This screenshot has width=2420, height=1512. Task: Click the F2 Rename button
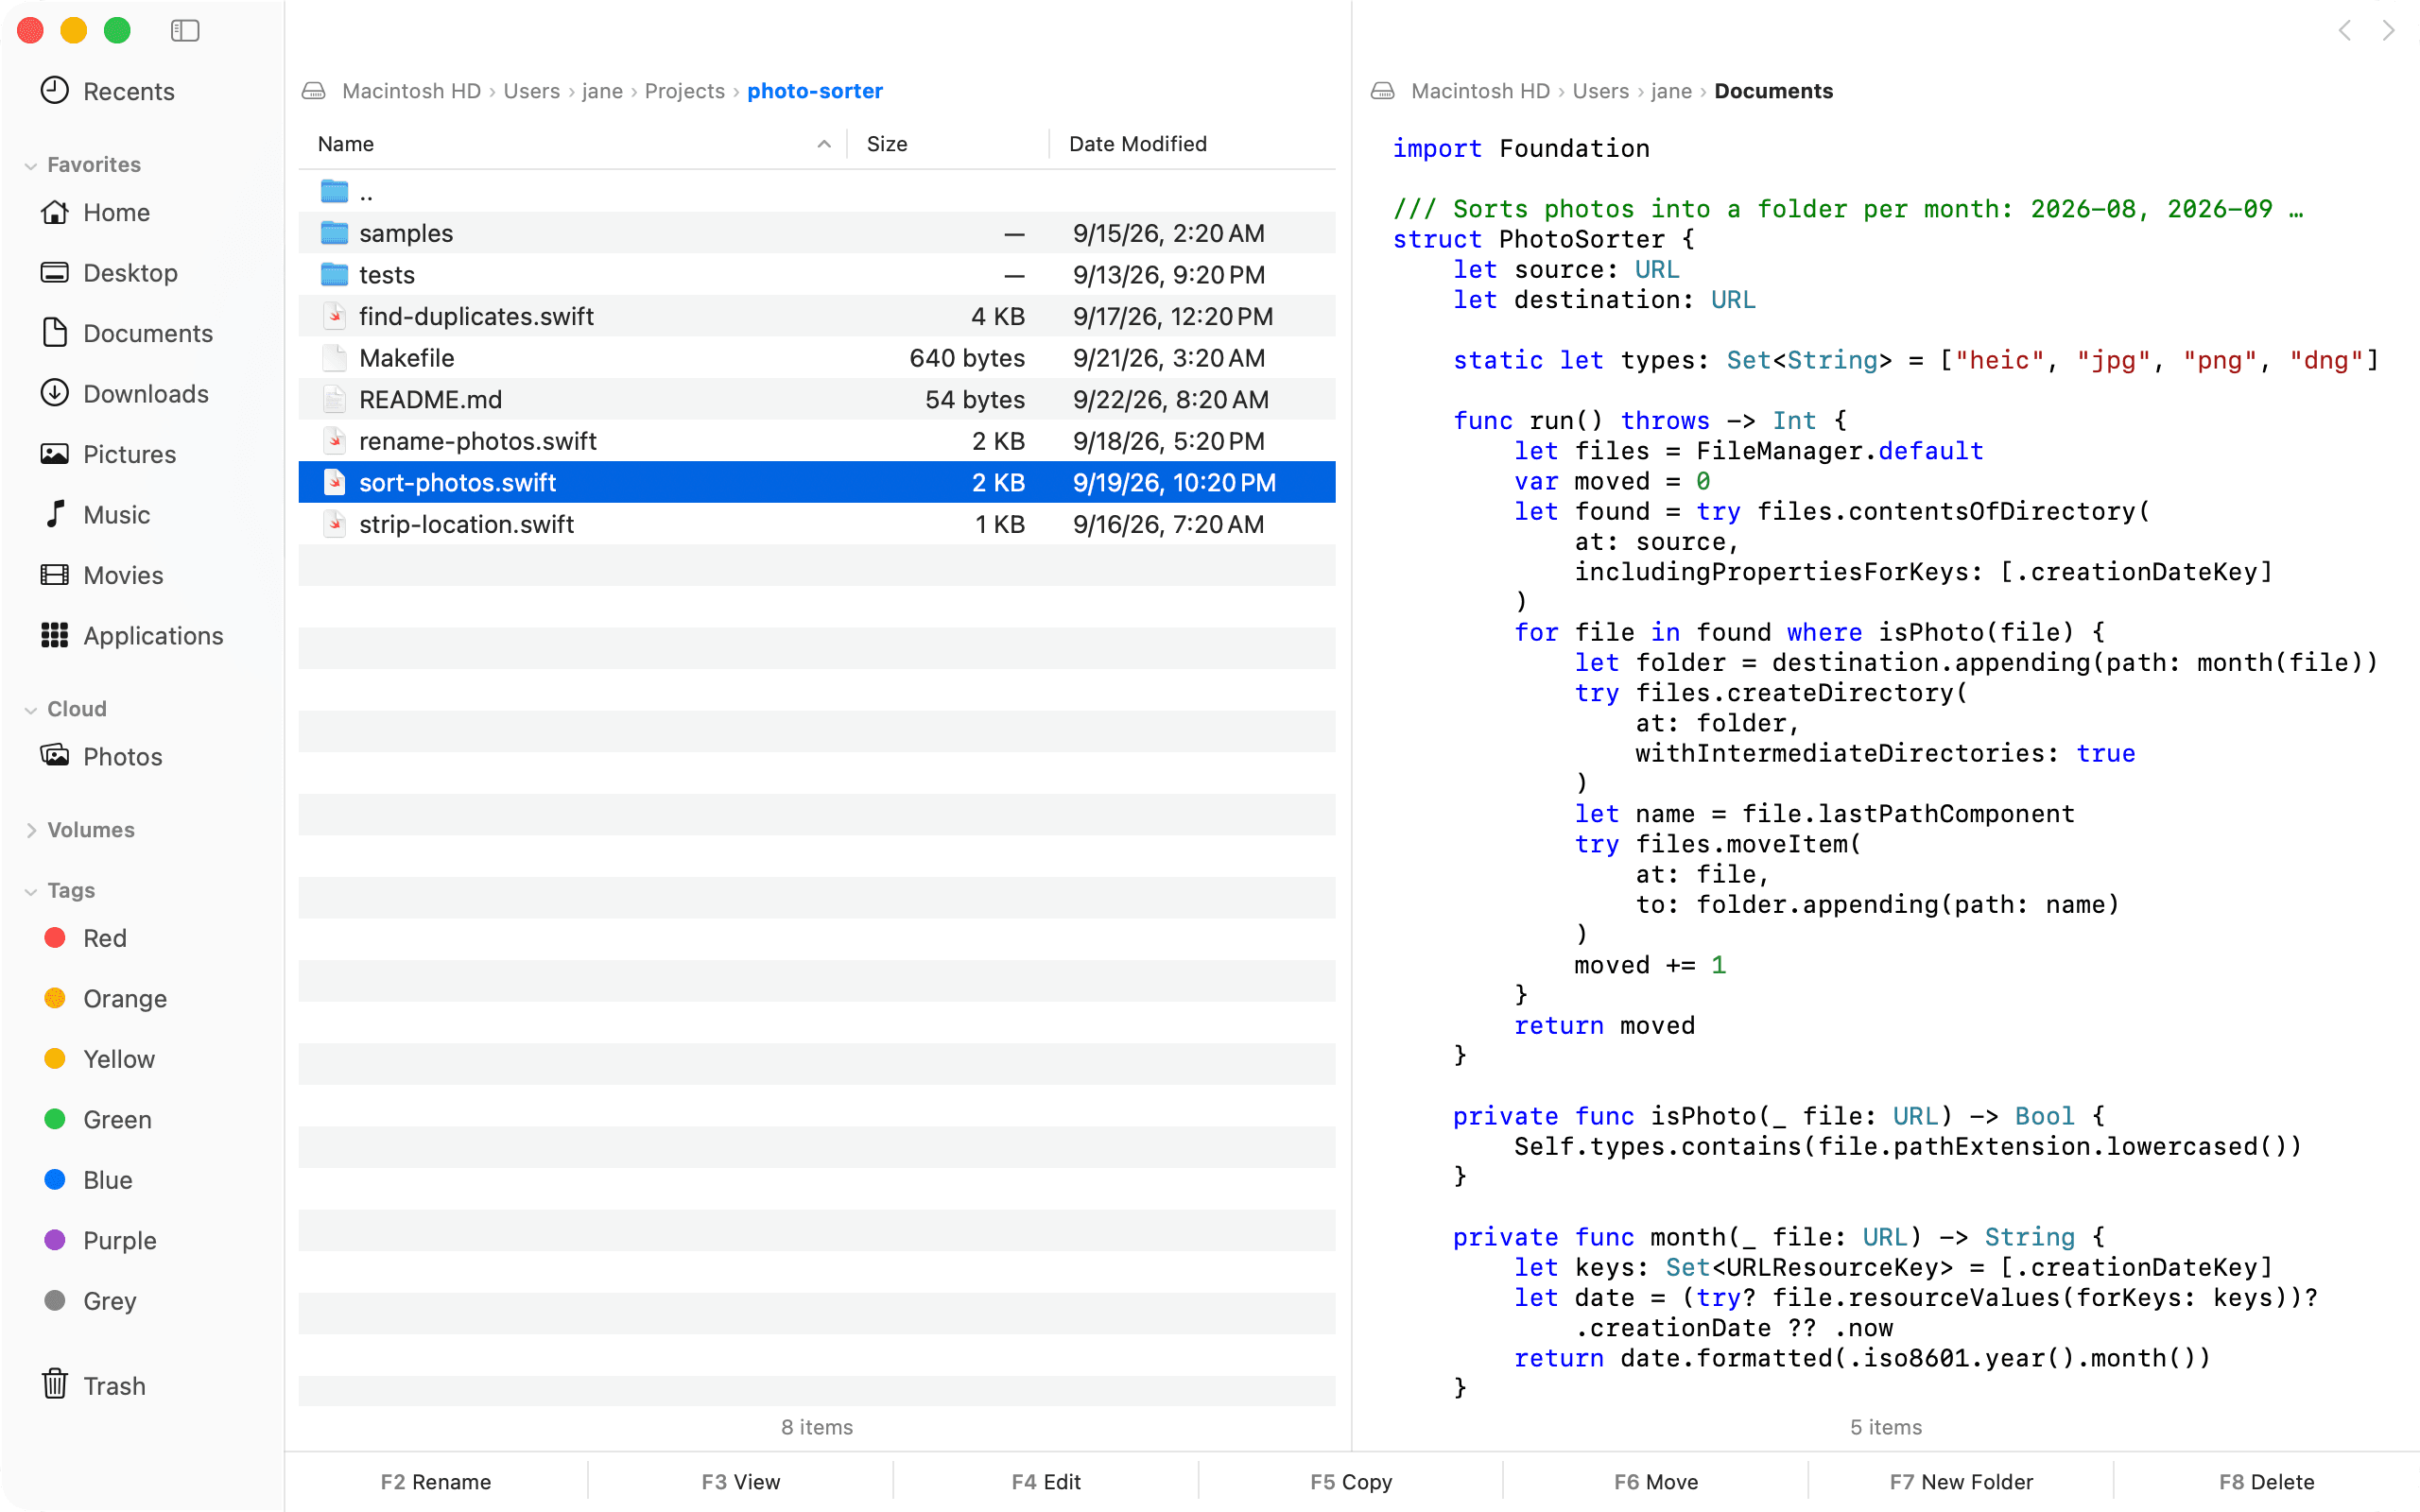[x=436, y=1481]
